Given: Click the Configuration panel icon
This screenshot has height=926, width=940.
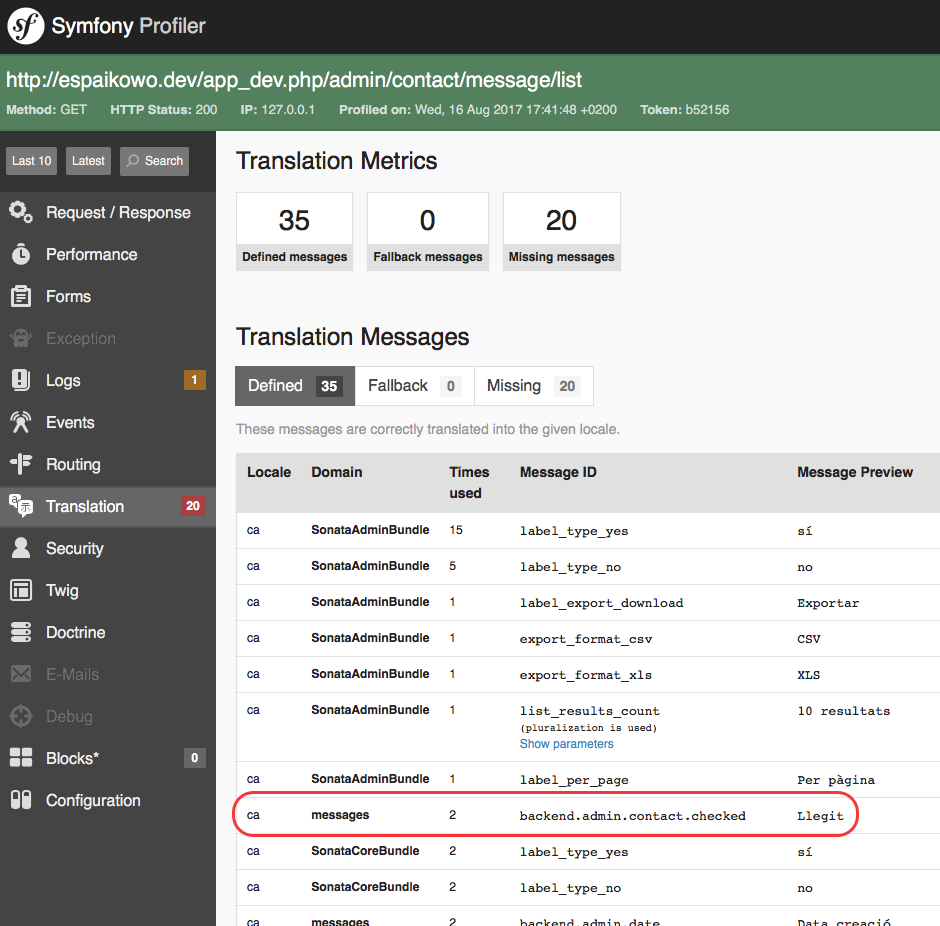Looking at the screenshot, I should click(21, 800).
